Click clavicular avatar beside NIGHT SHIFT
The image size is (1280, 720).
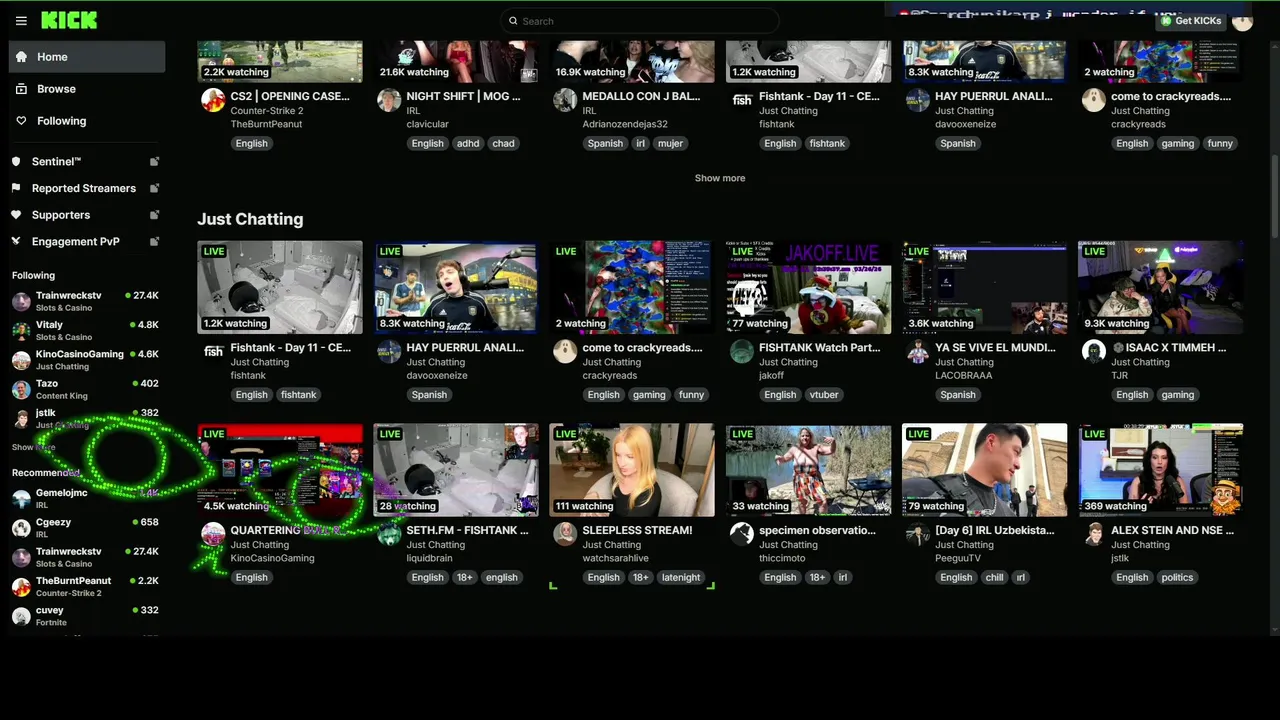[389, 100]
